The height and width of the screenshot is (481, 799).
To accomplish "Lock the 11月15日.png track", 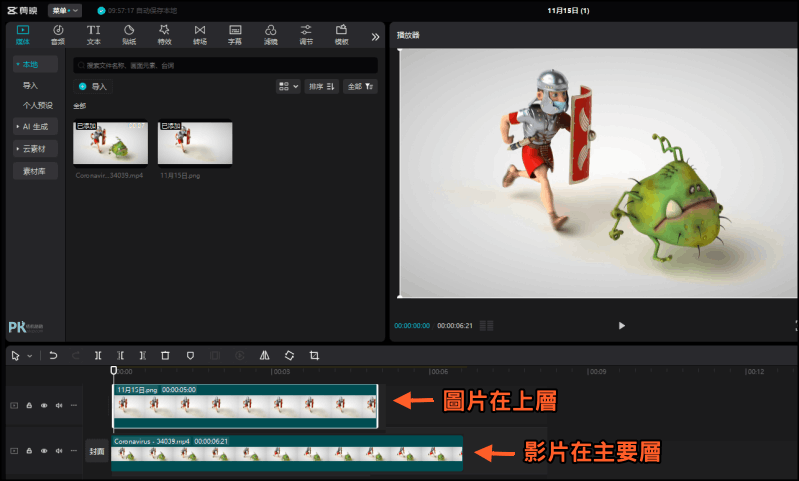I will (29, 406).
